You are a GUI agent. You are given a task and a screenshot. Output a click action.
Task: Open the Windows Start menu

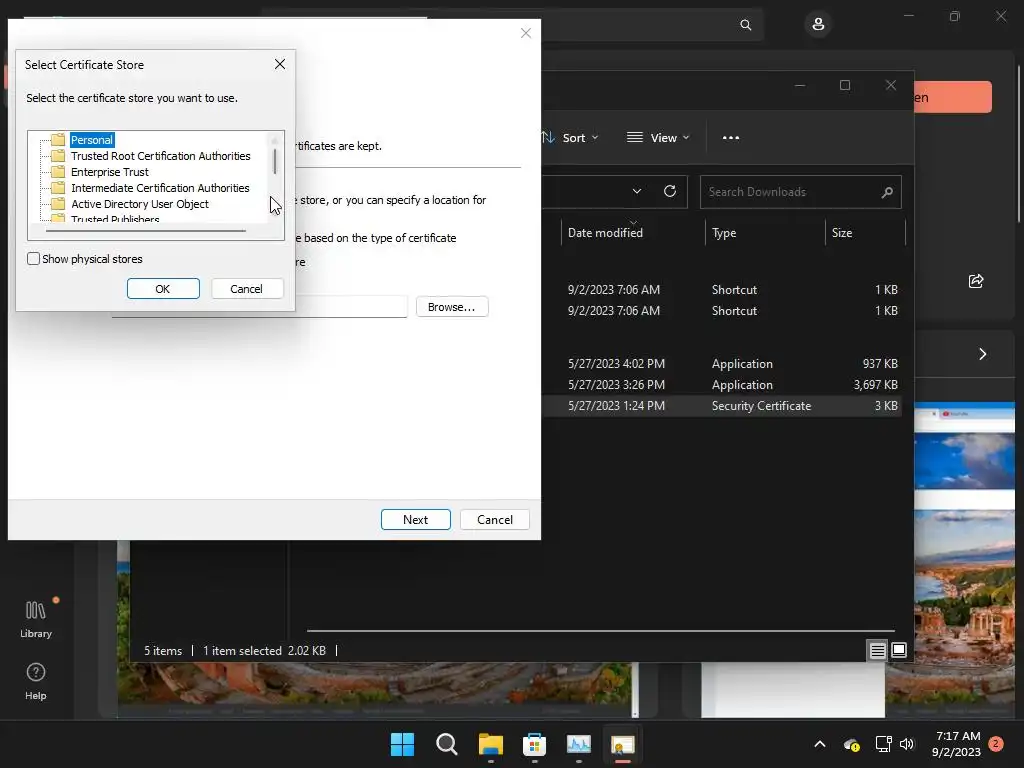coord(402,744)
